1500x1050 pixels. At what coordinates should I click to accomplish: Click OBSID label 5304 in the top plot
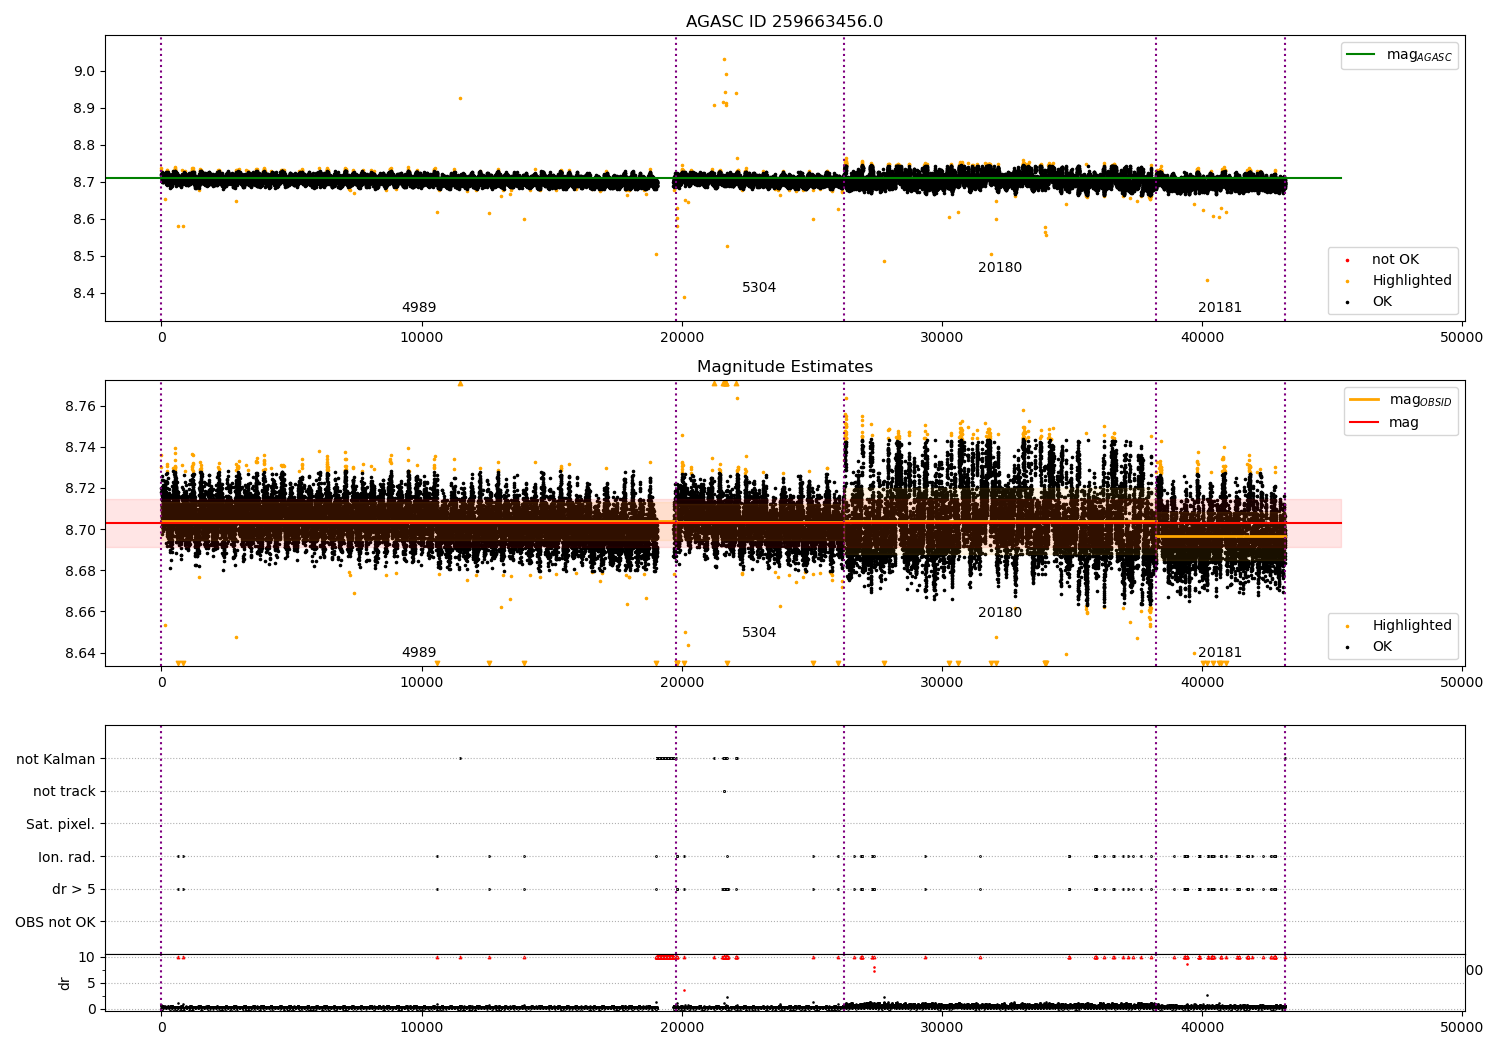pyautogui.click(x=759, y=288)
